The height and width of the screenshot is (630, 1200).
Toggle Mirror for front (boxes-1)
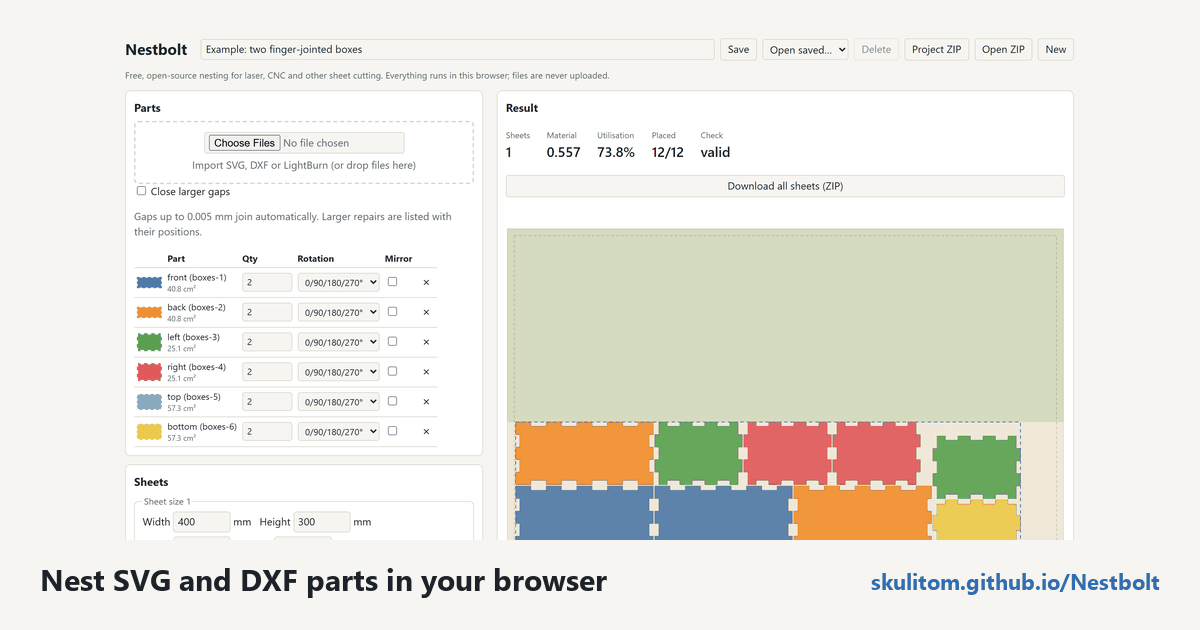[x=392, y=282]
